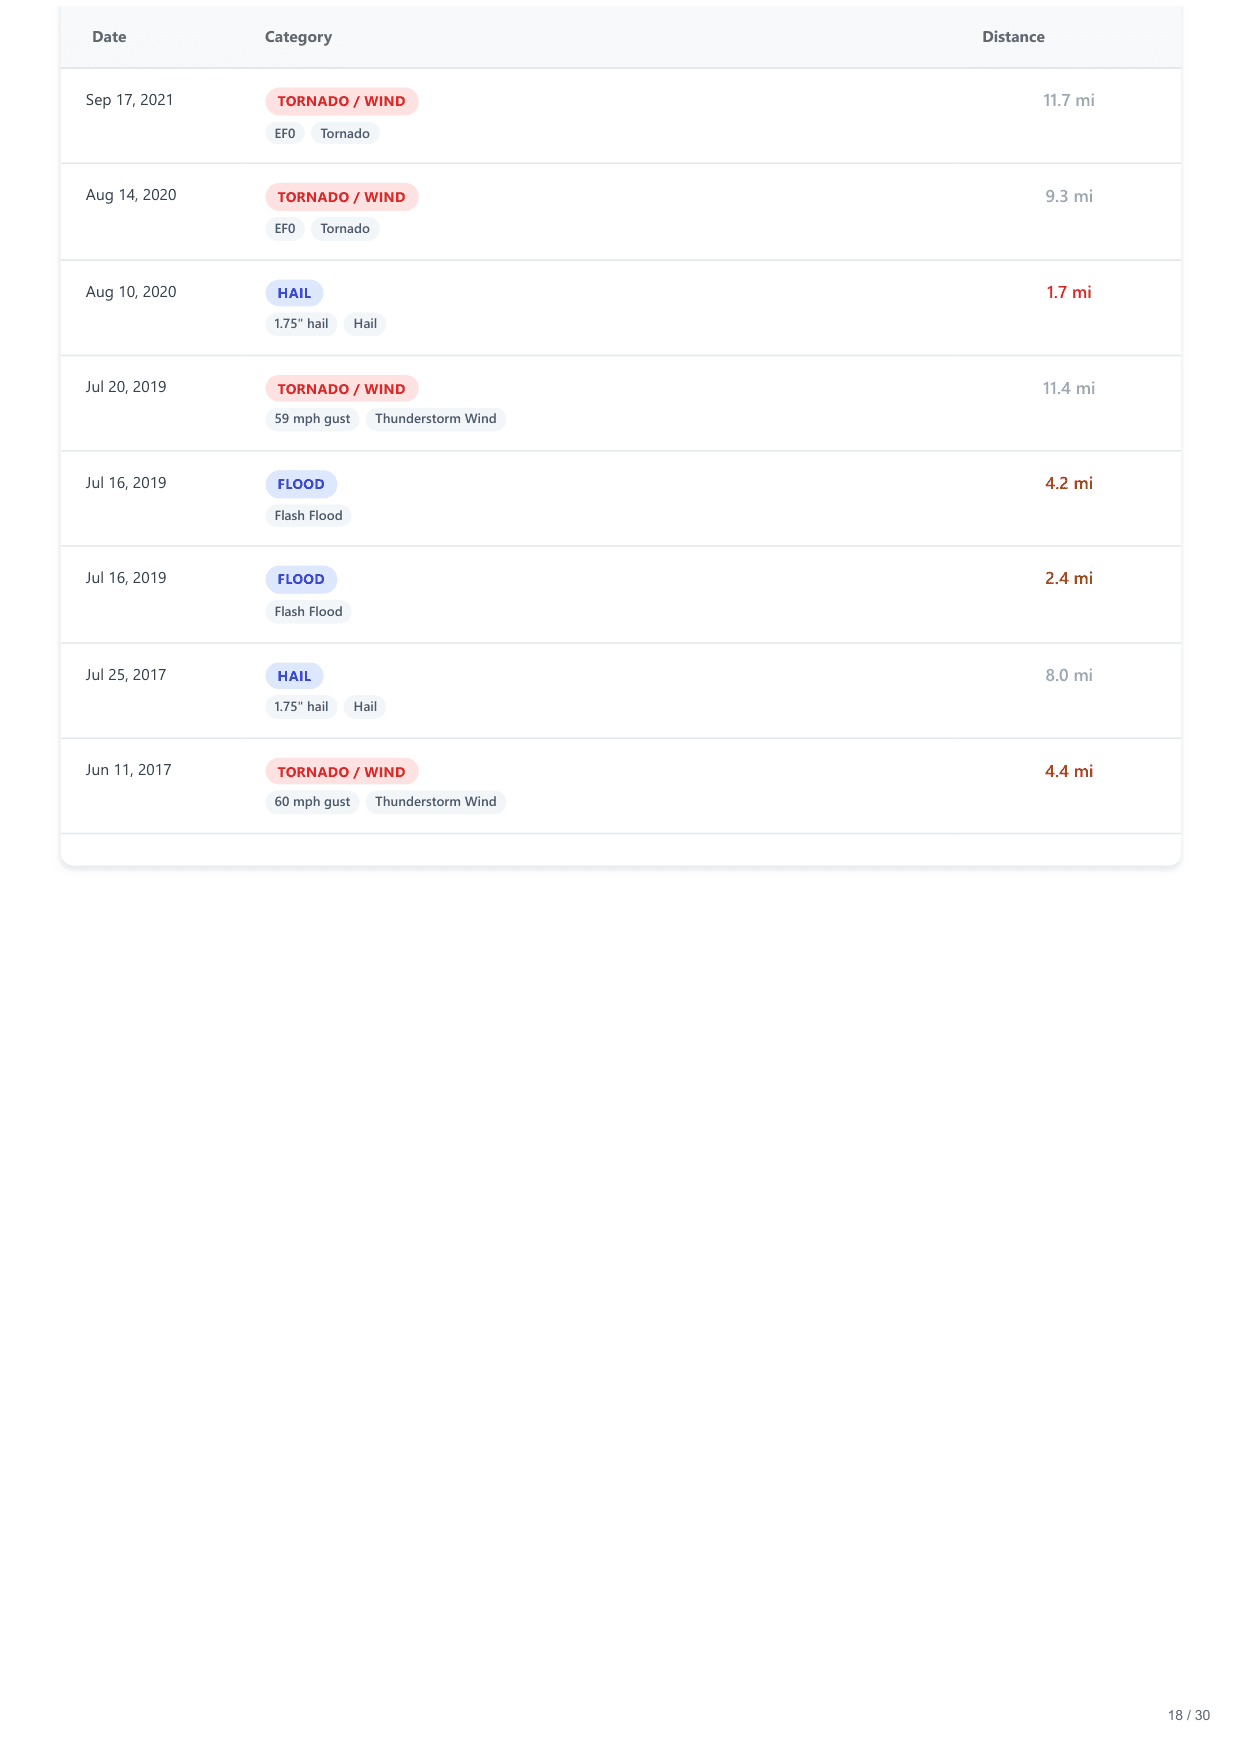Select the Hail badge for Aug 10, 2020

tap(294, 293)
